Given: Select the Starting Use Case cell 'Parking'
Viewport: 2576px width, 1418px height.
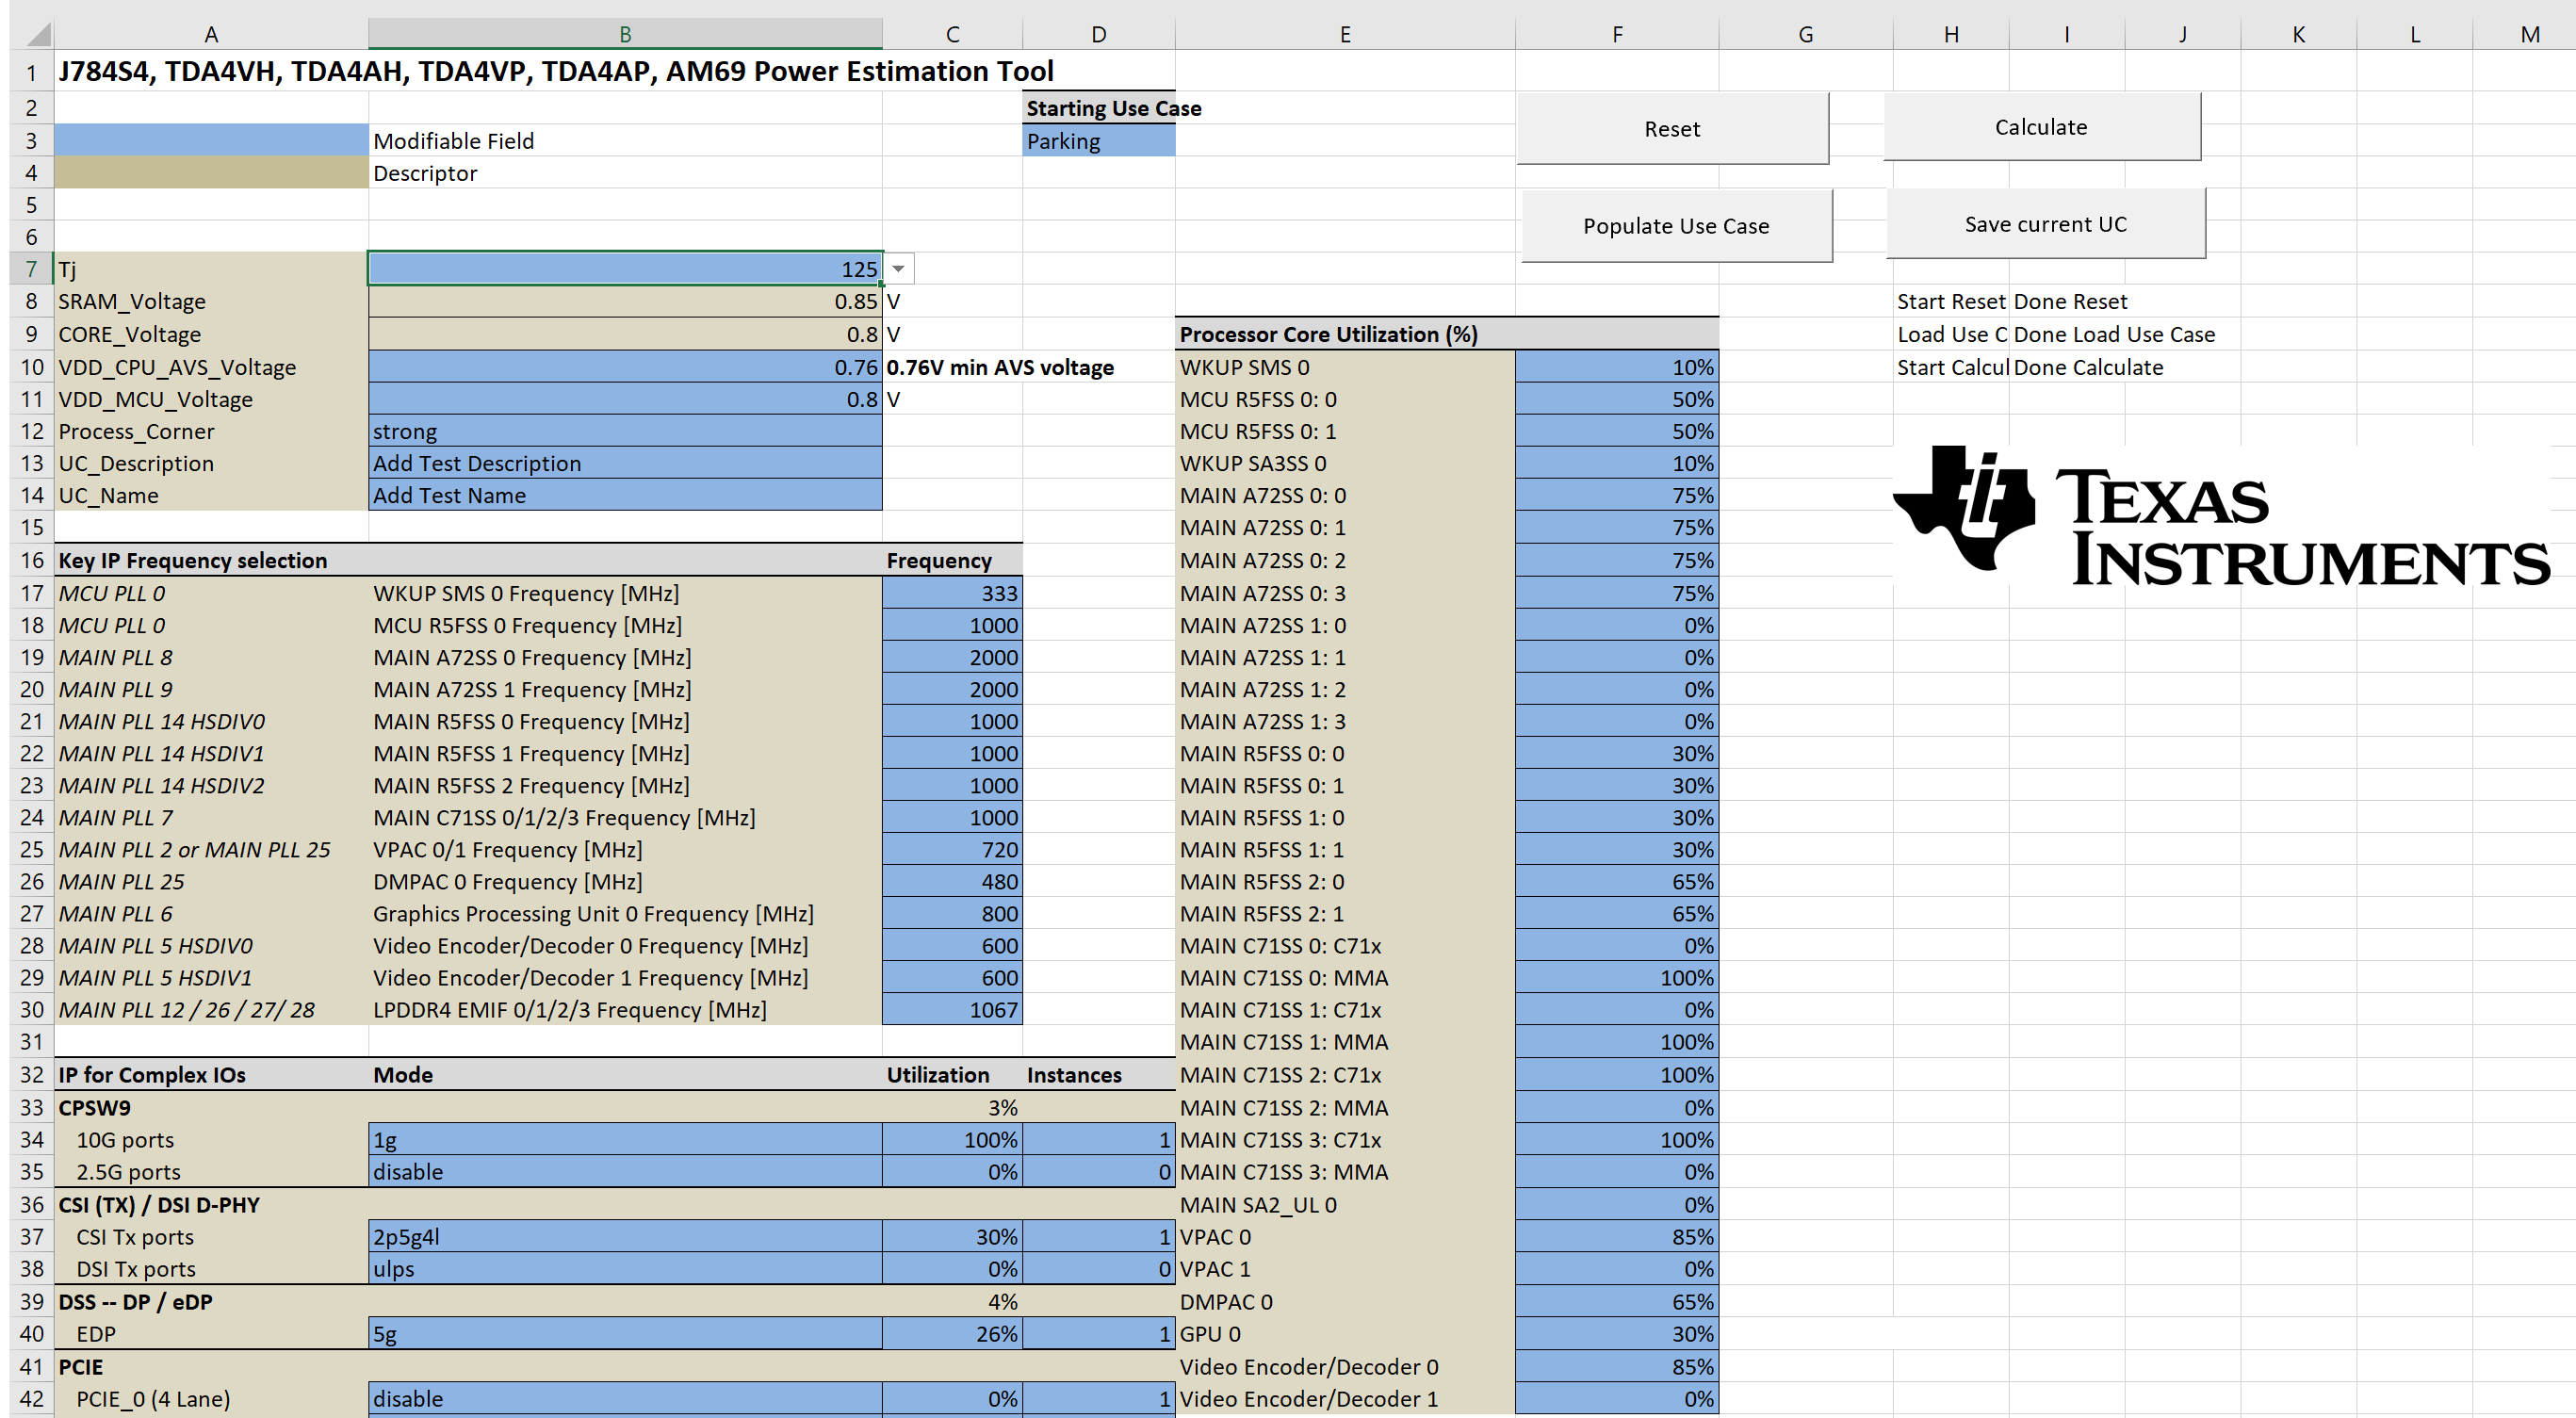Looking at the screenshot, I should click(1098, 141).
